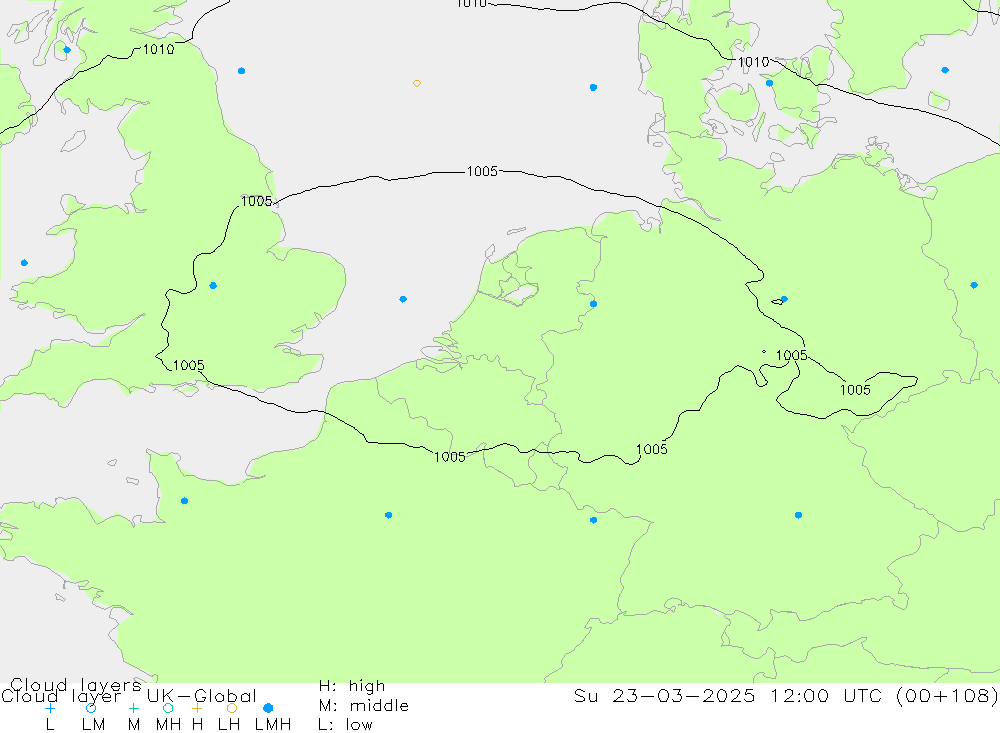
Task: Click the 1005 label on England's south coast
Action: point(189,366)
